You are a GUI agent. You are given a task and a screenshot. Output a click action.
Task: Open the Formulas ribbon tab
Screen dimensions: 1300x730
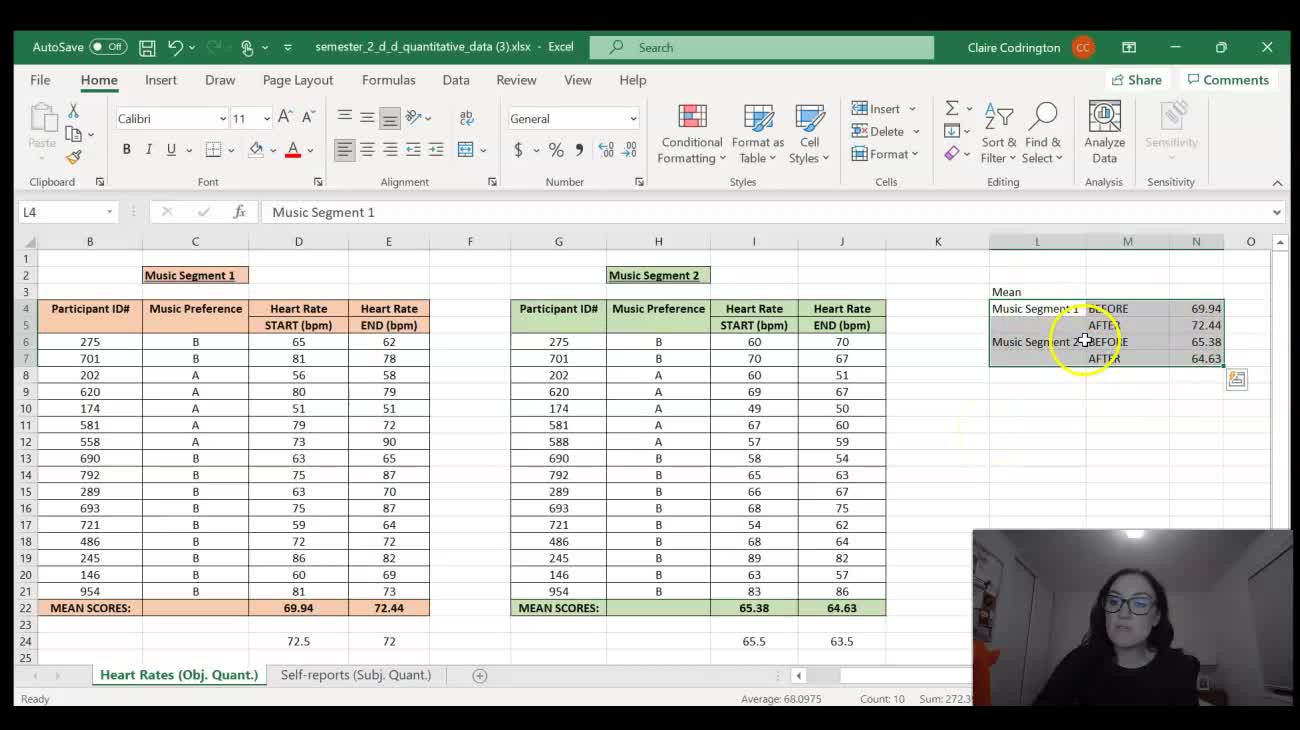388,80
